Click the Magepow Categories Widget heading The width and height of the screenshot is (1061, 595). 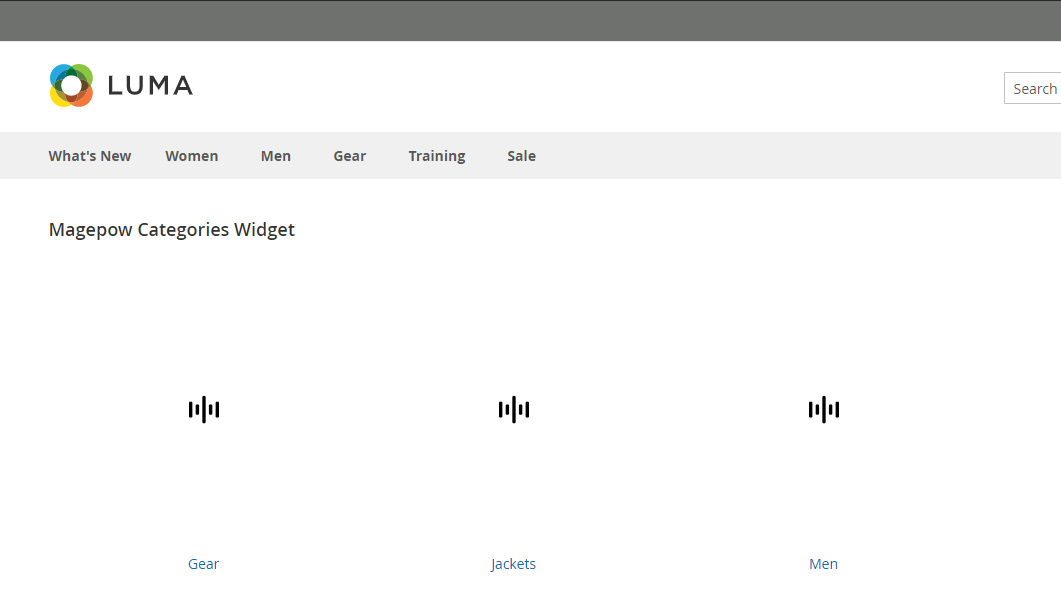click(172, 230)
